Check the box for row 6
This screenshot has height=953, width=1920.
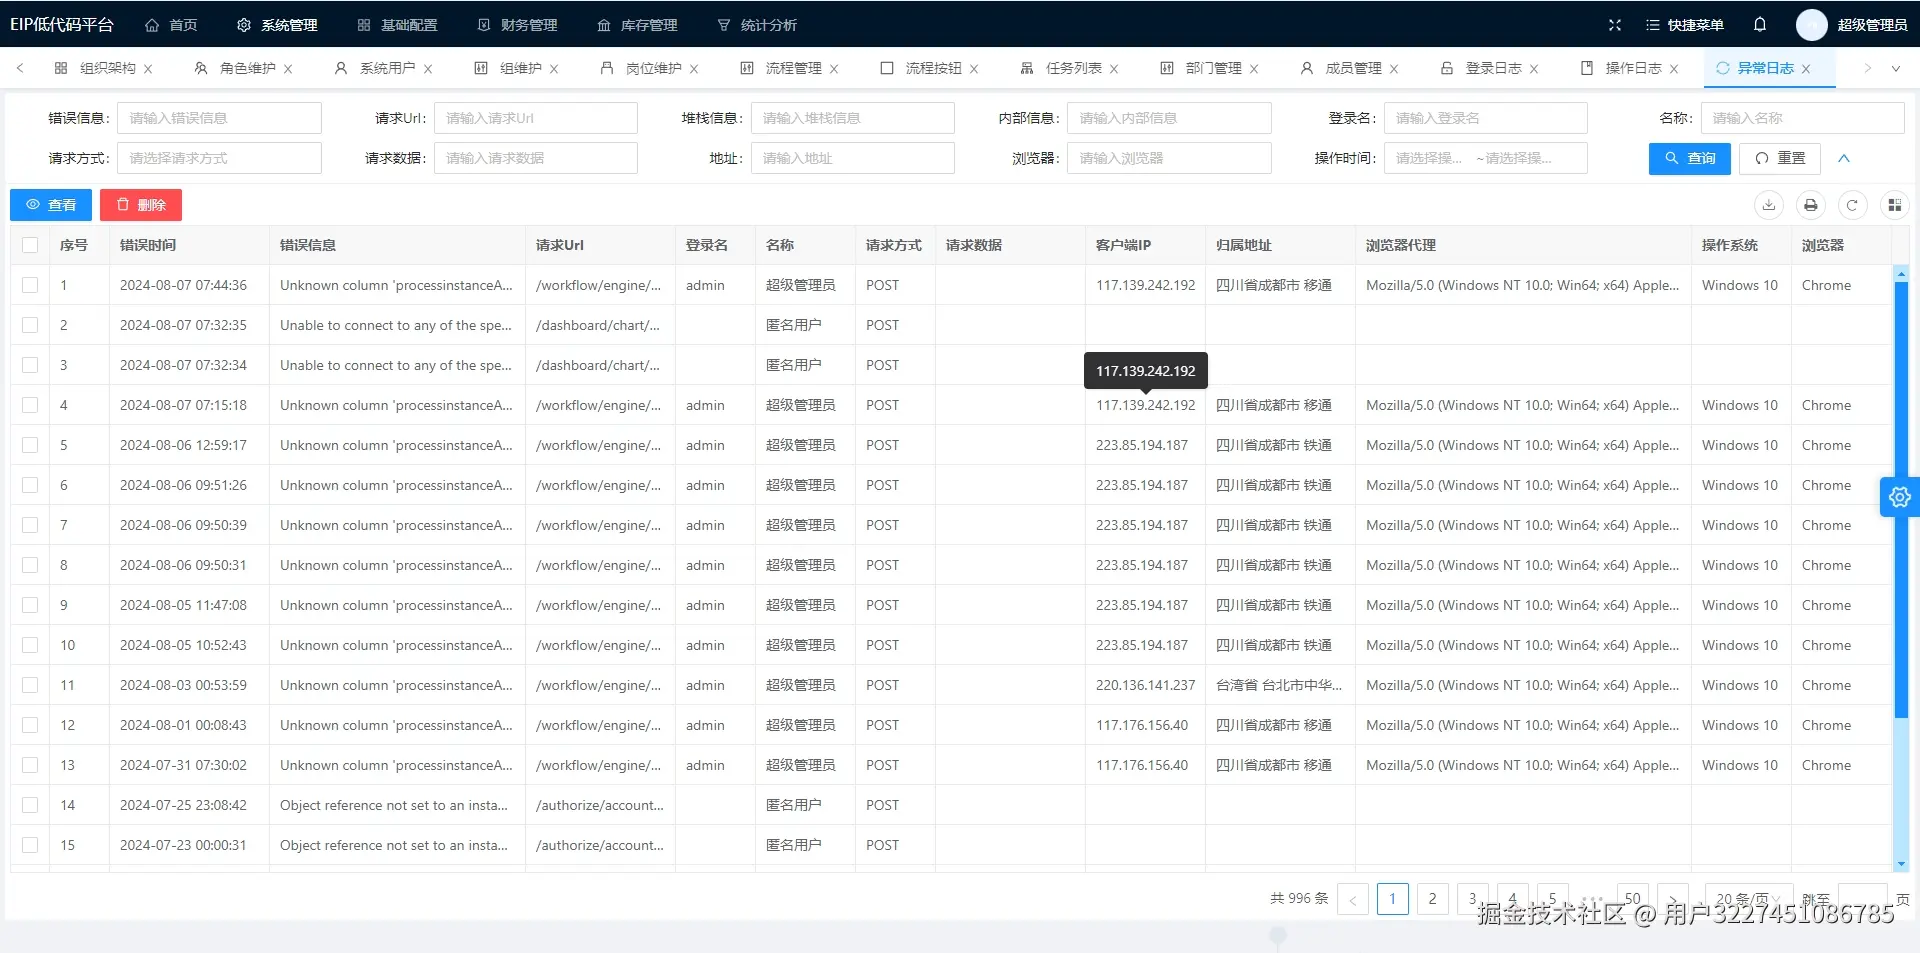tap(30, 485)
